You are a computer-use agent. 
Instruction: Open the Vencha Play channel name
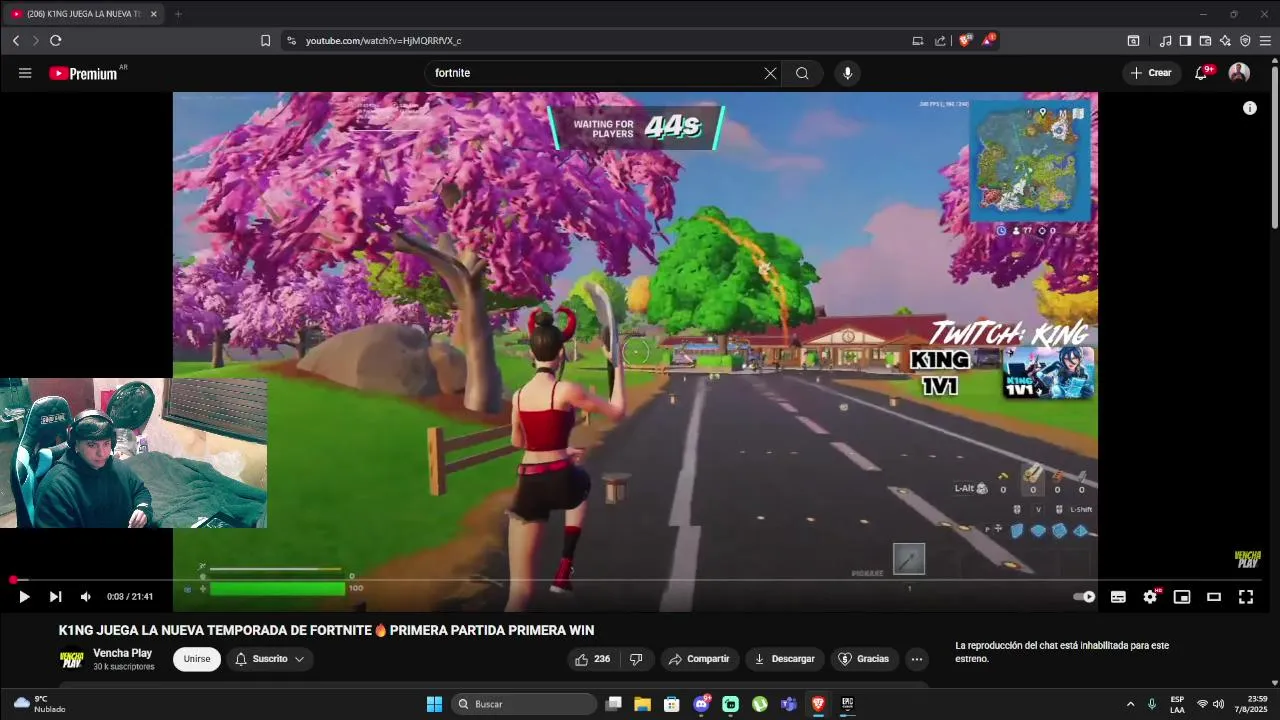[x=123, y=653]
